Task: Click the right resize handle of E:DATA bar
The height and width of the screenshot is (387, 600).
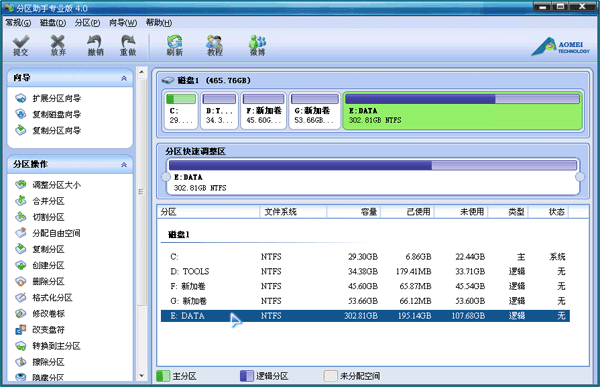Action: click(x=580, y=177)
